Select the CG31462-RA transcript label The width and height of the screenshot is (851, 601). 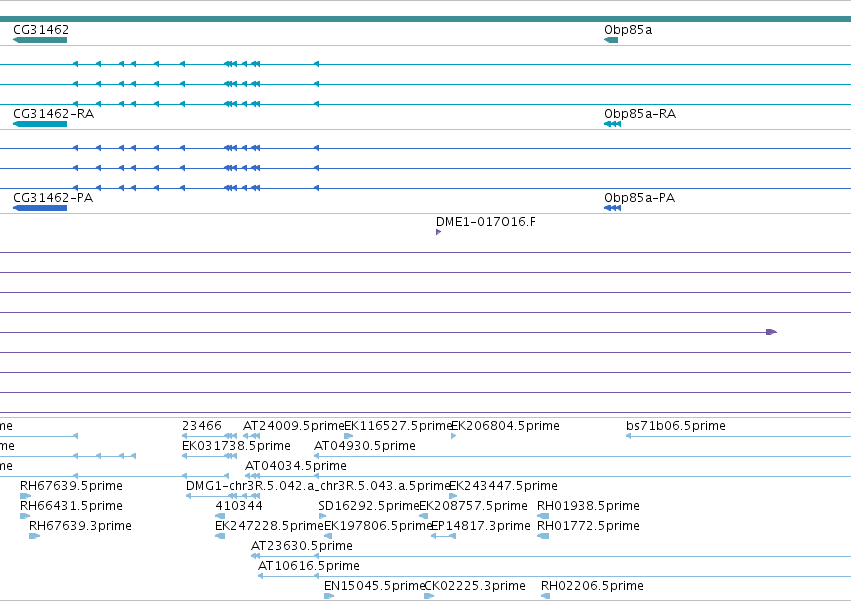54,113
